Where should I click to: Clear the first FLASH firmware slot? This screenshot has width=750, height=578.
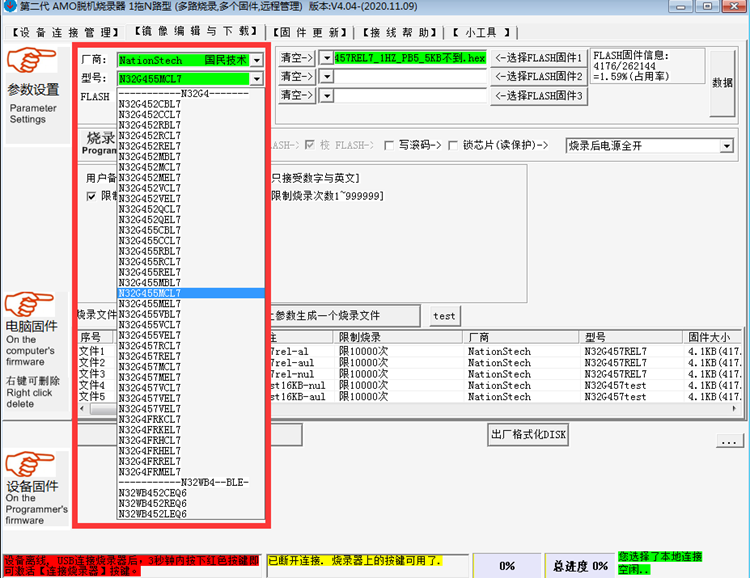[297, 58]
